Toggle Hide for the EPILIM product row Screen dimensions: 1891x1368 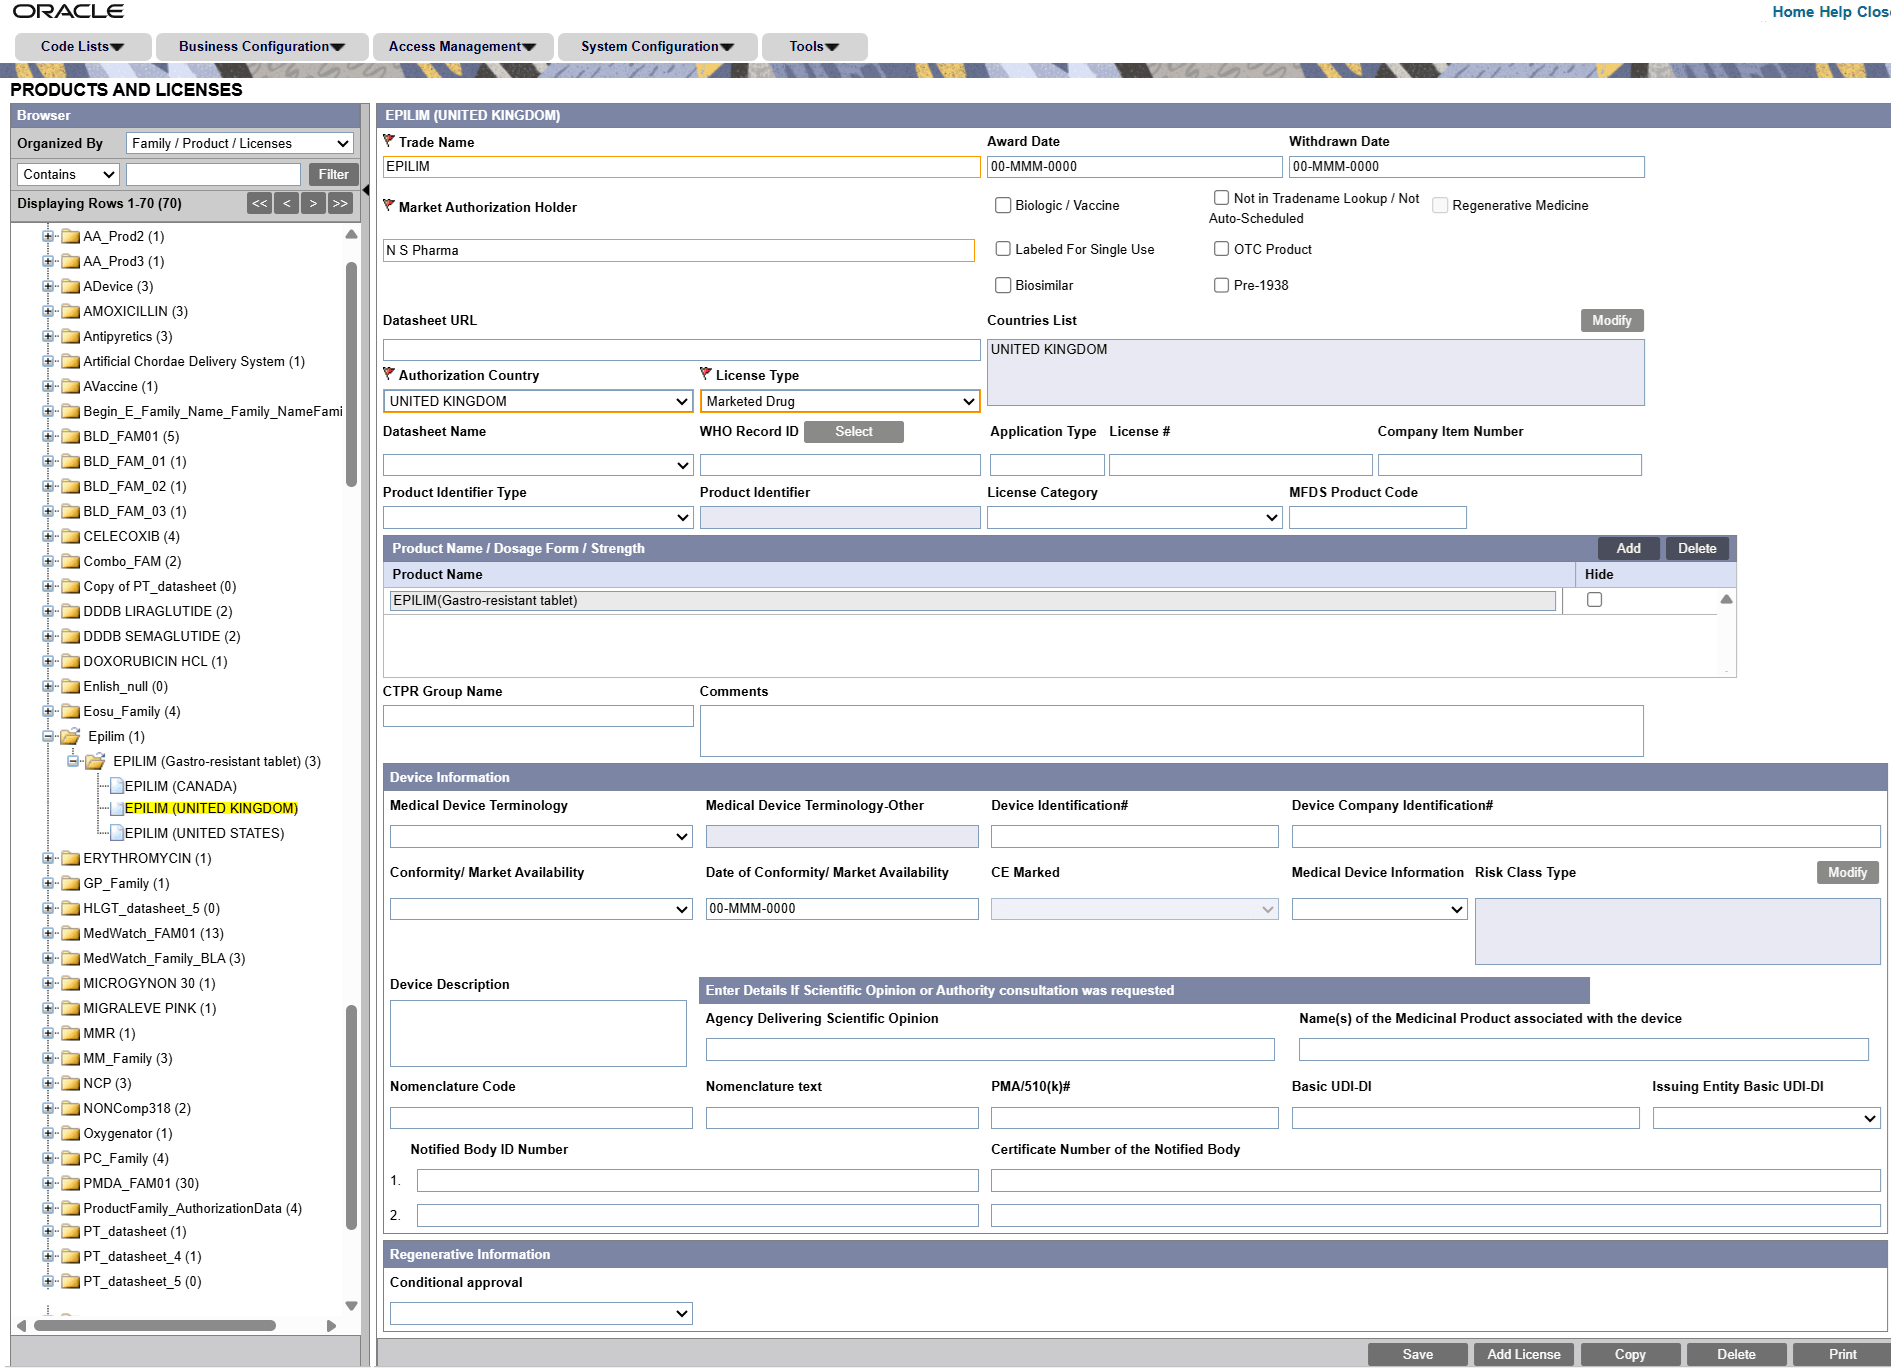click(x=1594, y=599)
